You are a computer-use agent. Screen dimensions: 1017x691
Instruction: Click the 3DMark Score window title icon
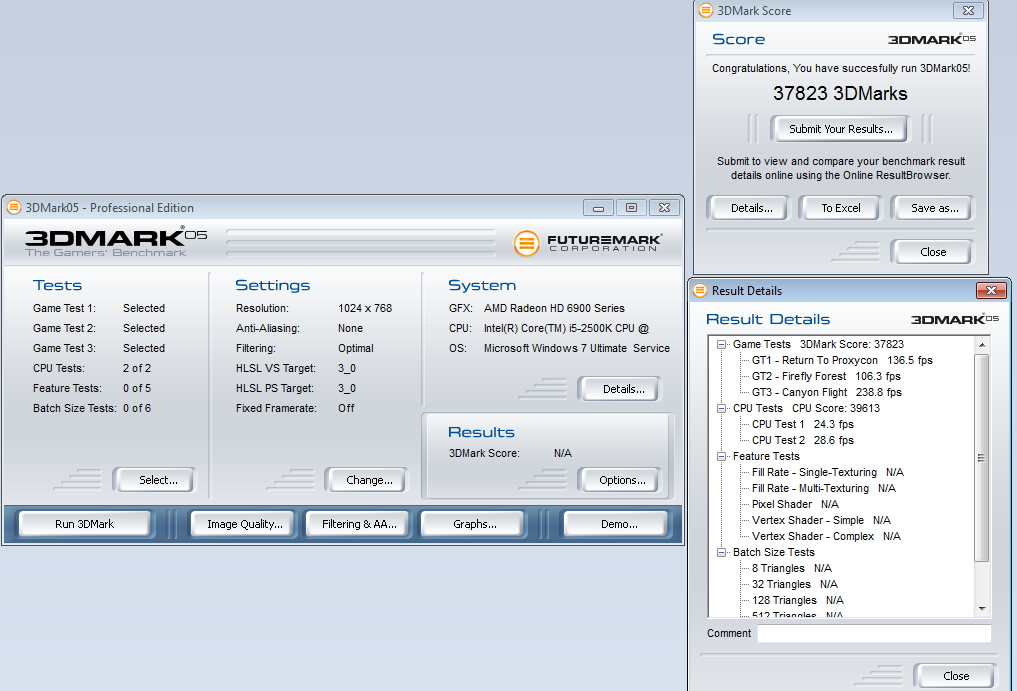click(x=705, y=10)
